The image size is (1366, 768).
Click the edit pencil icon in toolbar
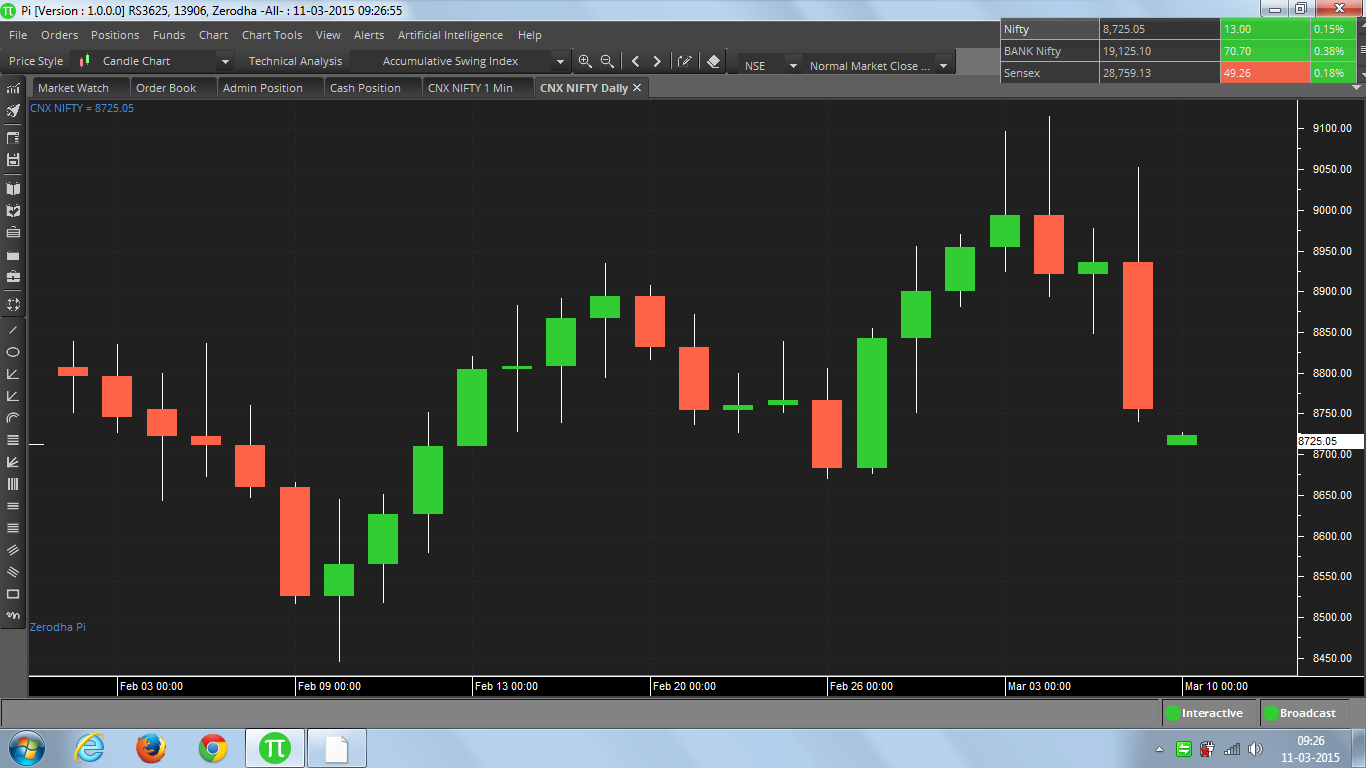685,61
